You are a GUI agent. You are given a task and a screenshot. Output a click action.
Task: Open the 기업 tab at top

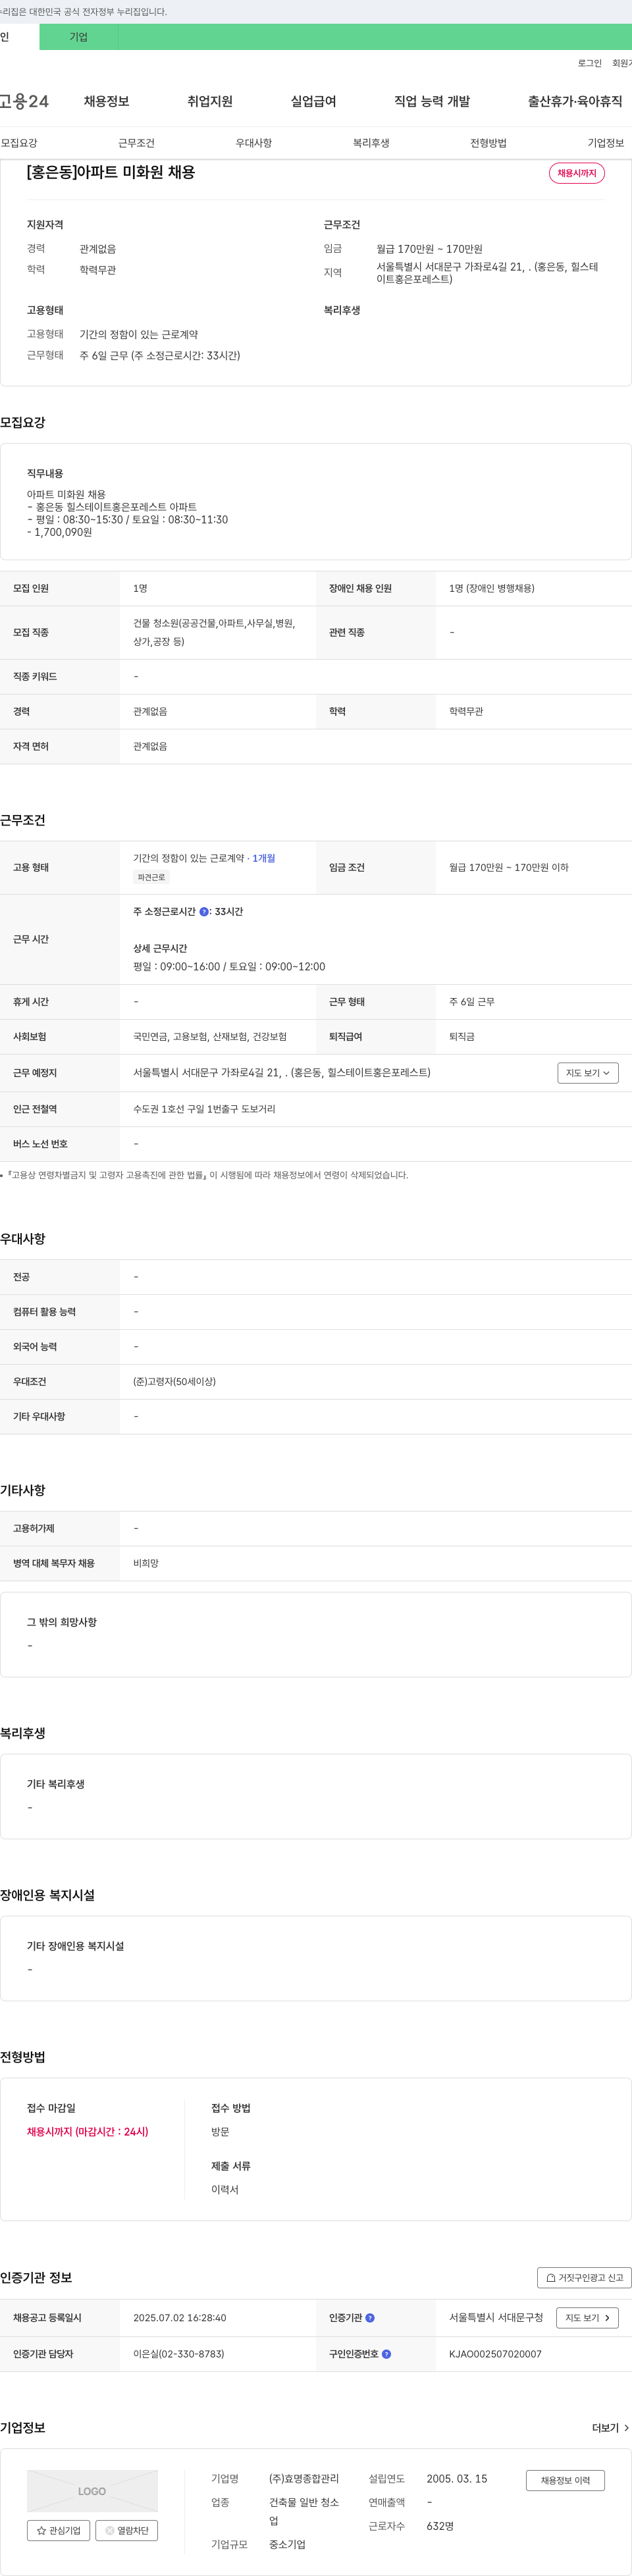pos(78,37)
